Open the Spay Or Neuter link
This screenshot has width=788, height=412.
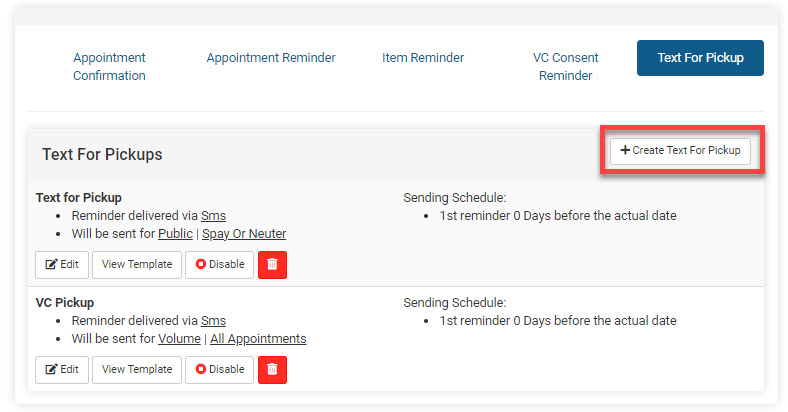(244, 234)
